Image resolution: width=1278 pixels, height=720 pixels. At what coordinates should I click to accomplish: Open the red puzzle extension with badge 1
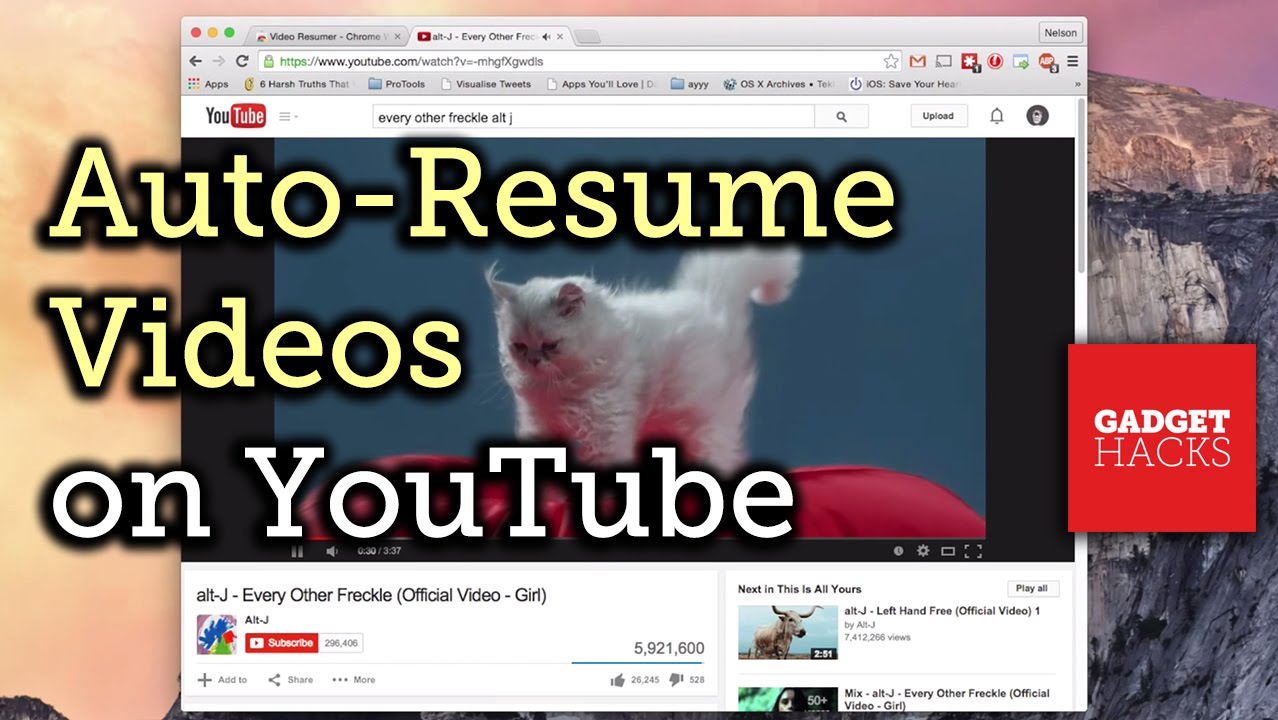[969, 61]
